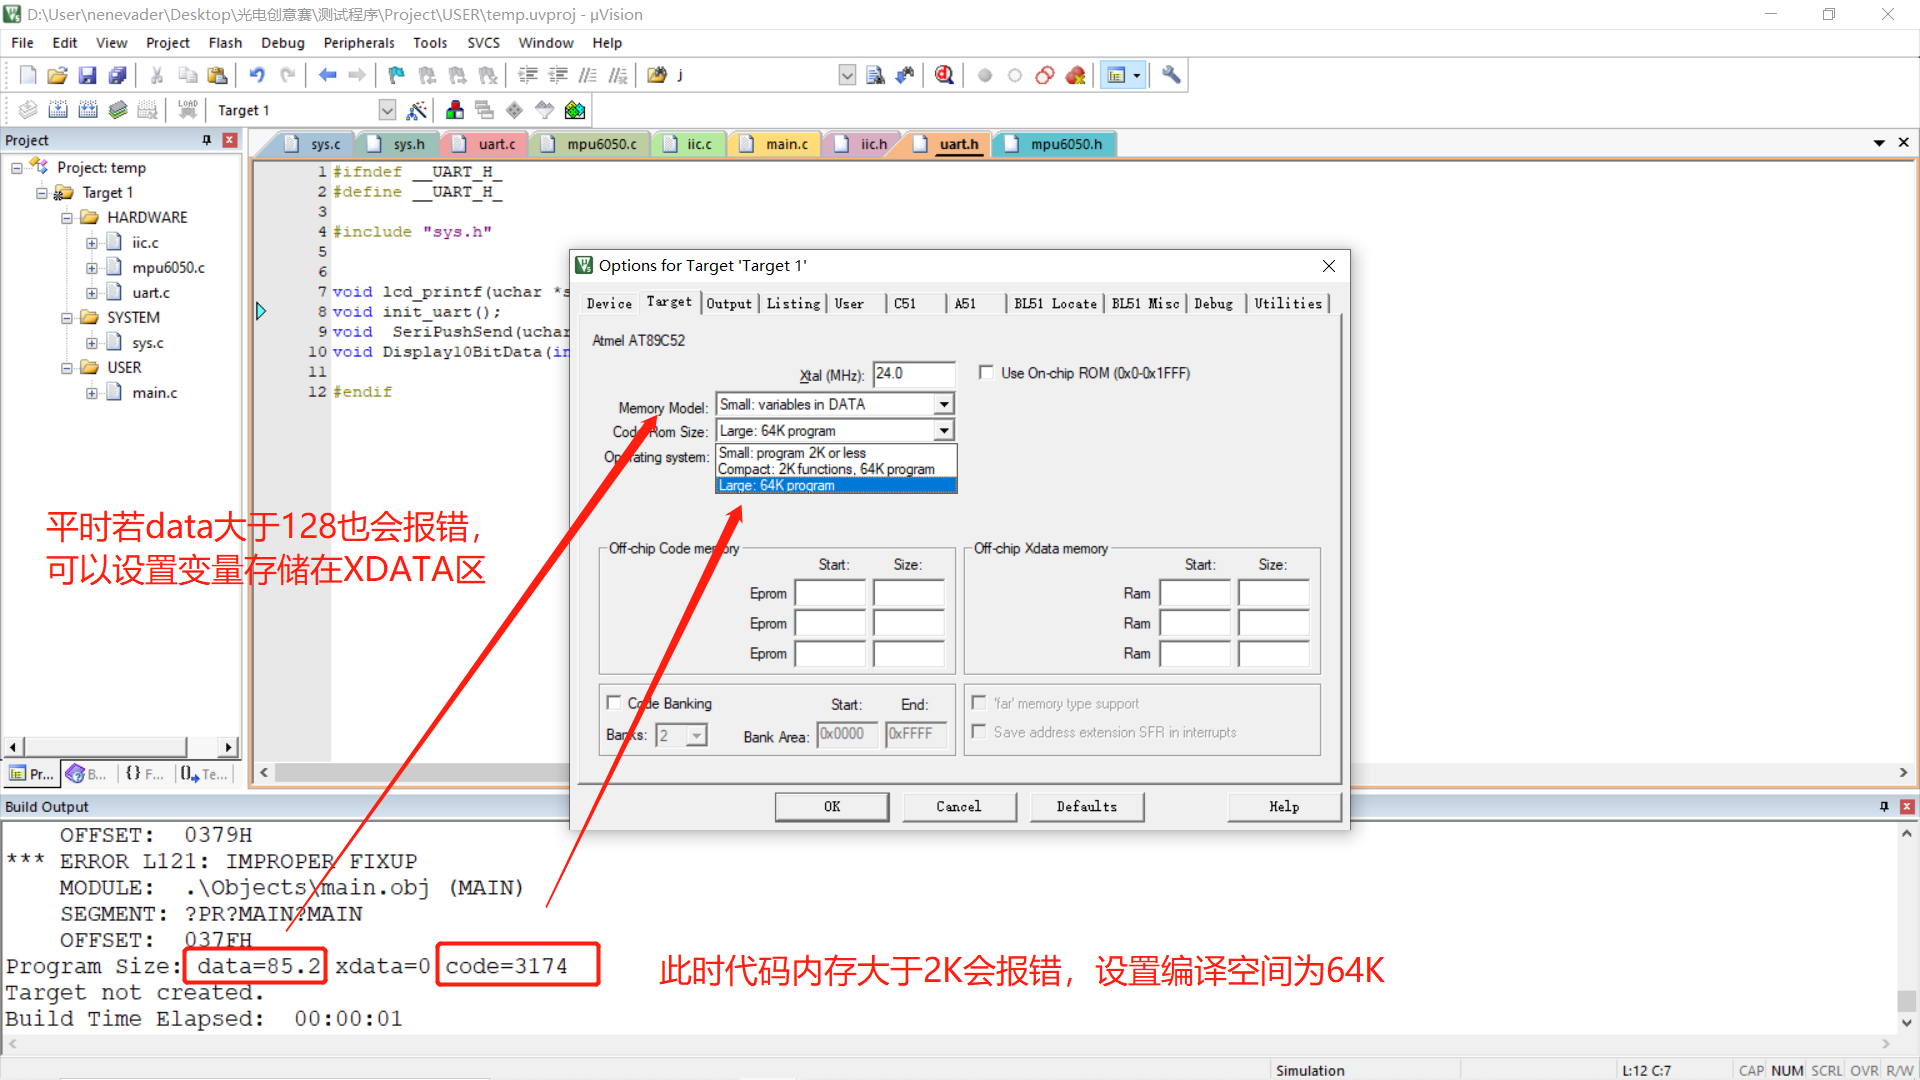The height and width of the screenshot is (1080, 1920).
Task: Click the Open file folder icon
Action: (x=58, y=75)
